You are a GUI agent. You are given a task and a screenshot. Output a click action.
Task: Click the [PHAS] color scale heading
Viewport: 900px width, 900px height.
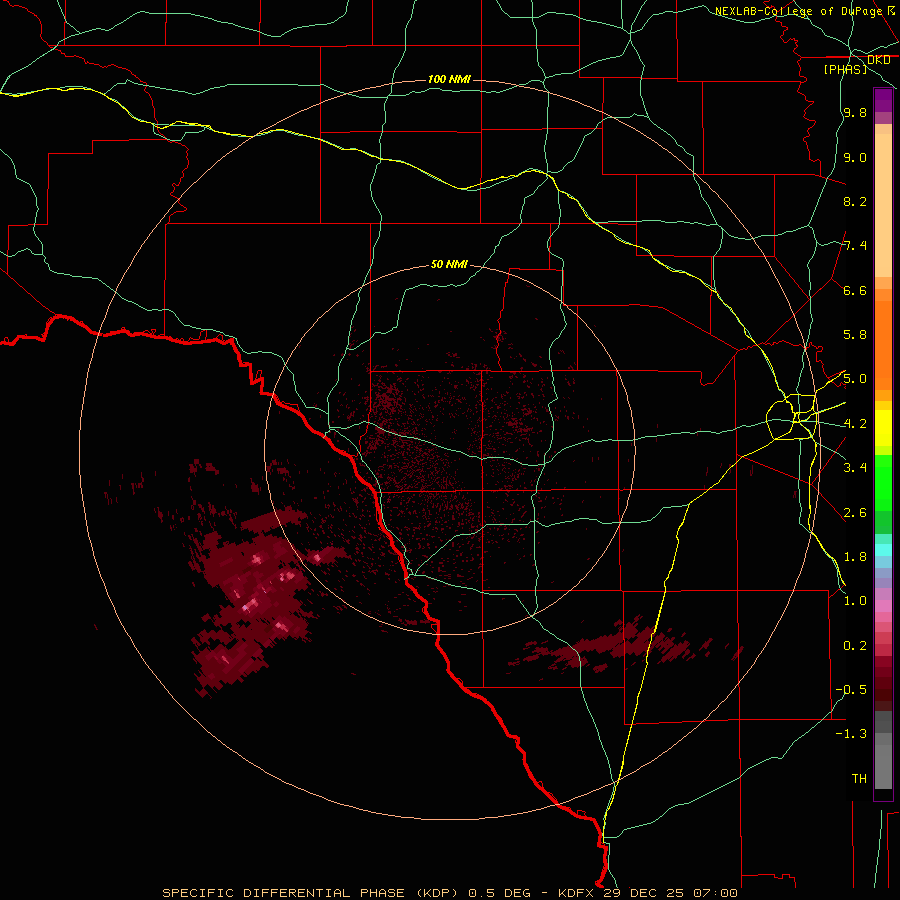click(845, 69)
